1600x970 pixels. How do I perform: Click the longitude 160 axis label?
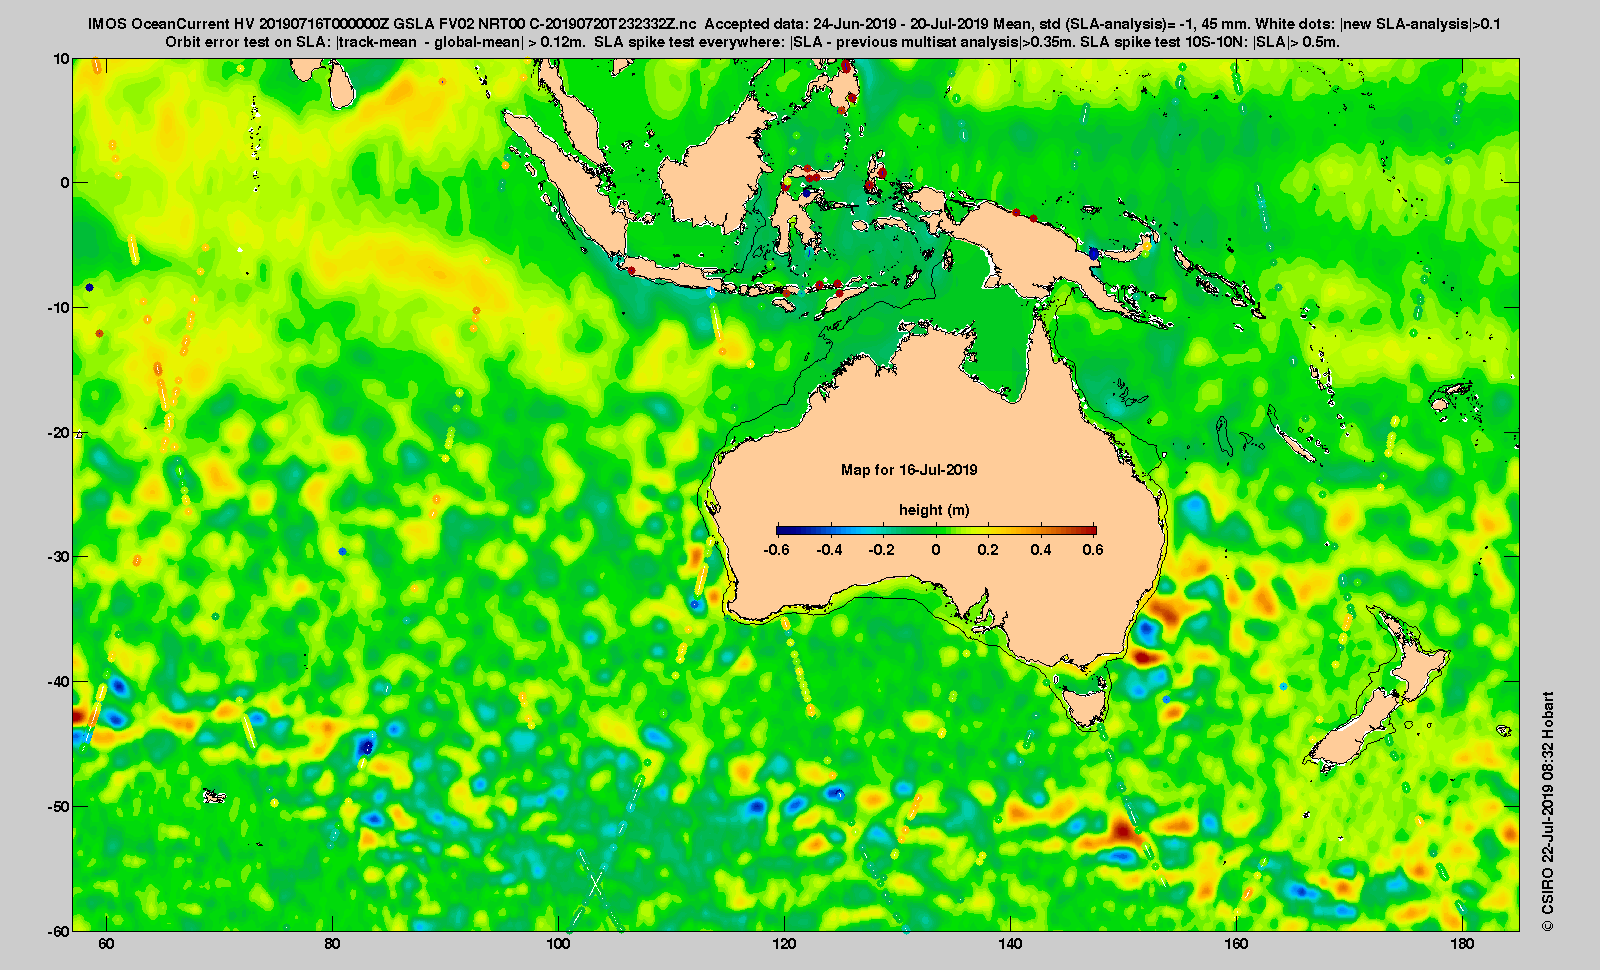[x=1236, y=944]
